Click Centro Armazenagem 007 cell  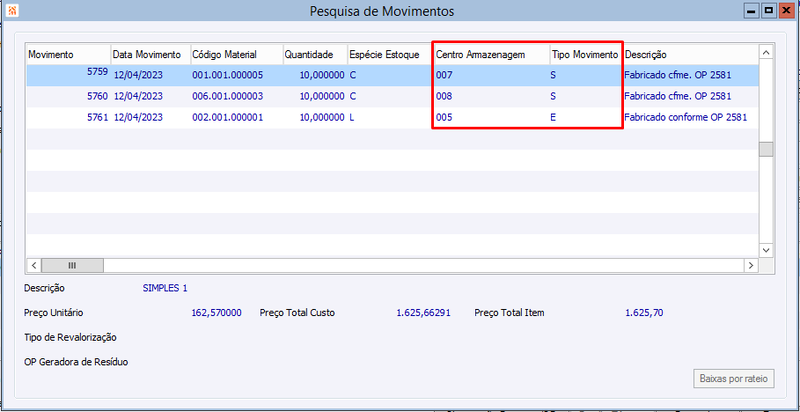point(444,75)
